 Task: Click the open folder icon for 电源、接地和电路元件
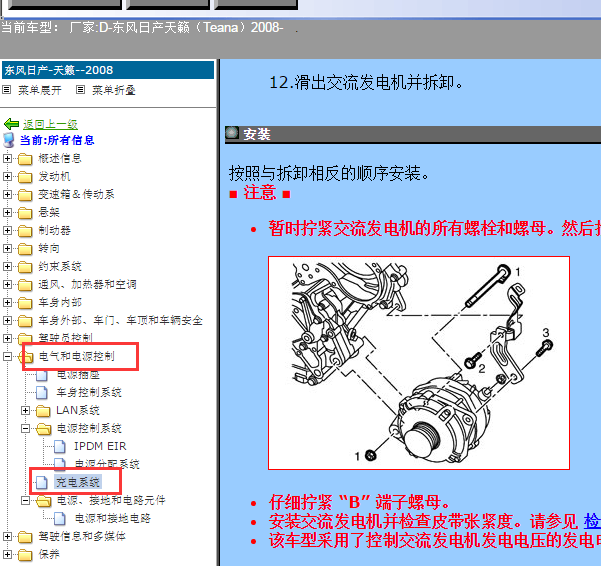point(43,501)
